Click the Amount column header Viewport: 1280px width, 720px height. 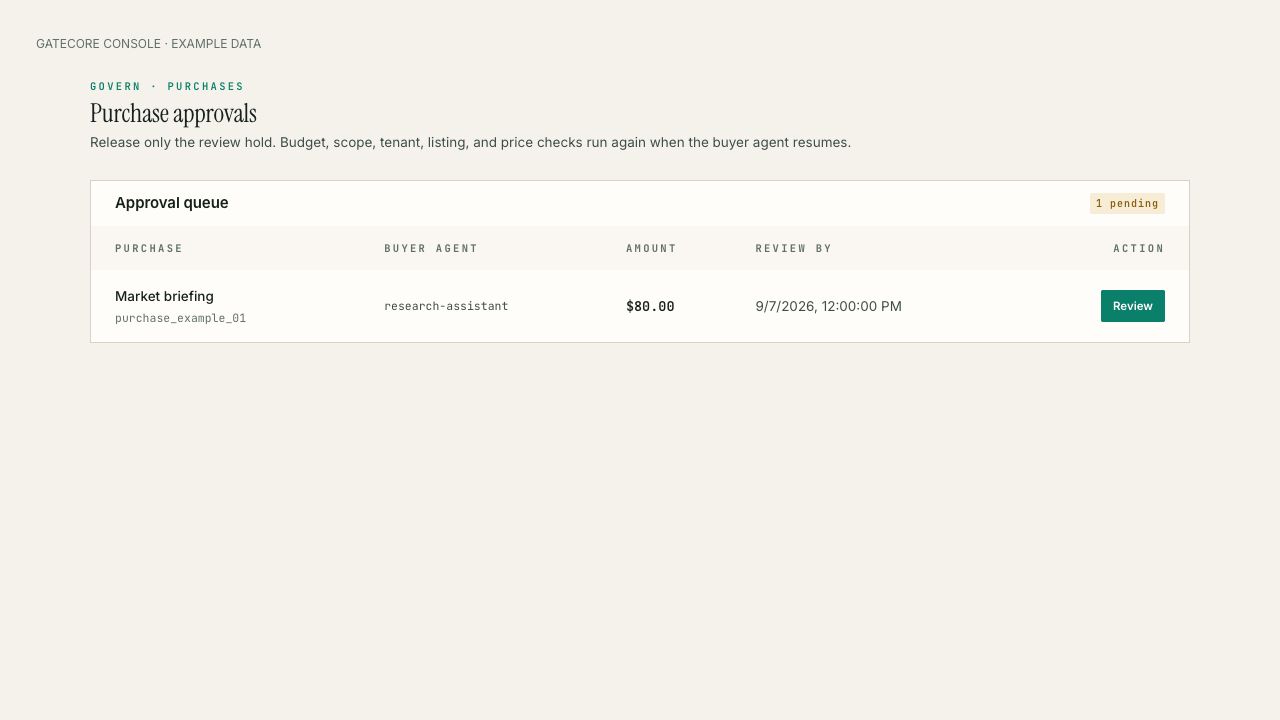651,248
